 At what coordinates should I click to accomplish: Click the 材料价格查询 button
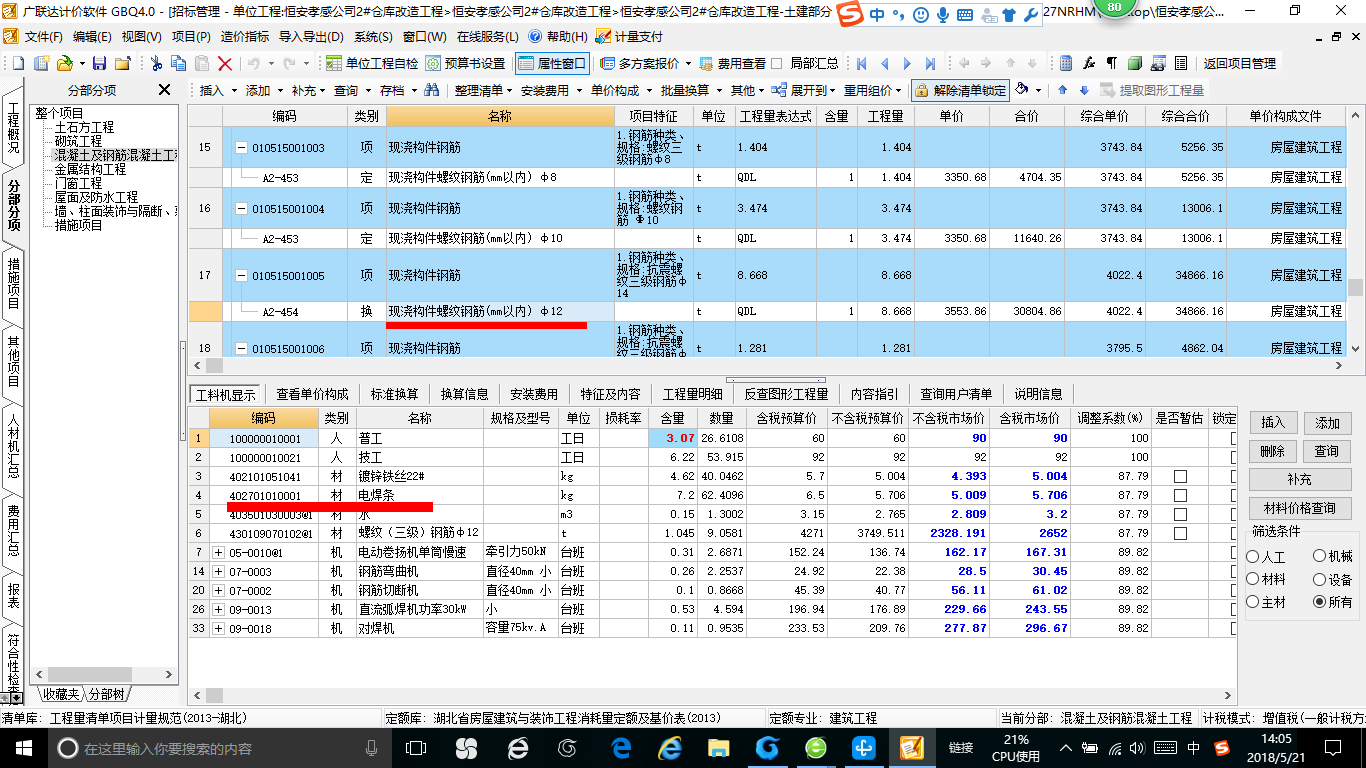tap(1300, 508)
